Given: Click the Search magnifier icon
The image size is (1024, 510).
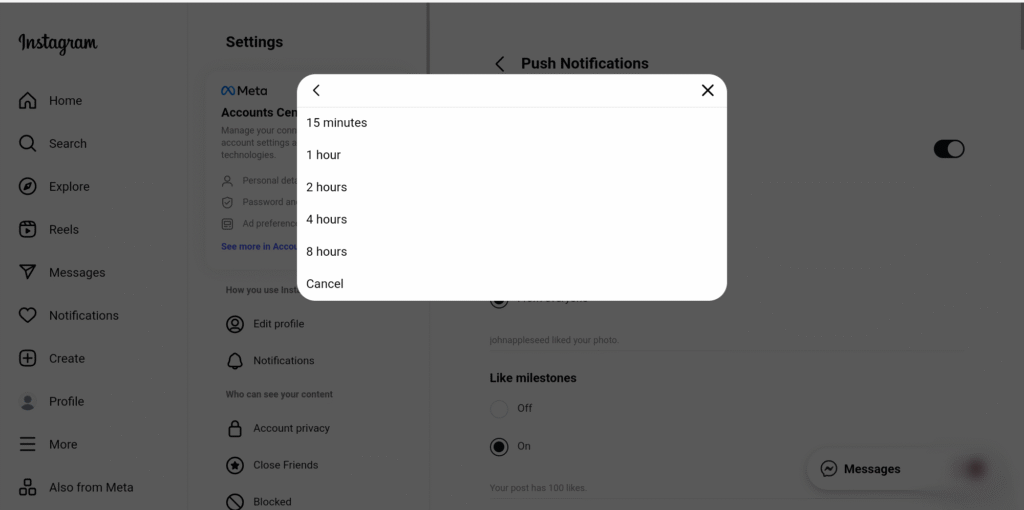Looking at the screenshot, I should pos(28,144).
